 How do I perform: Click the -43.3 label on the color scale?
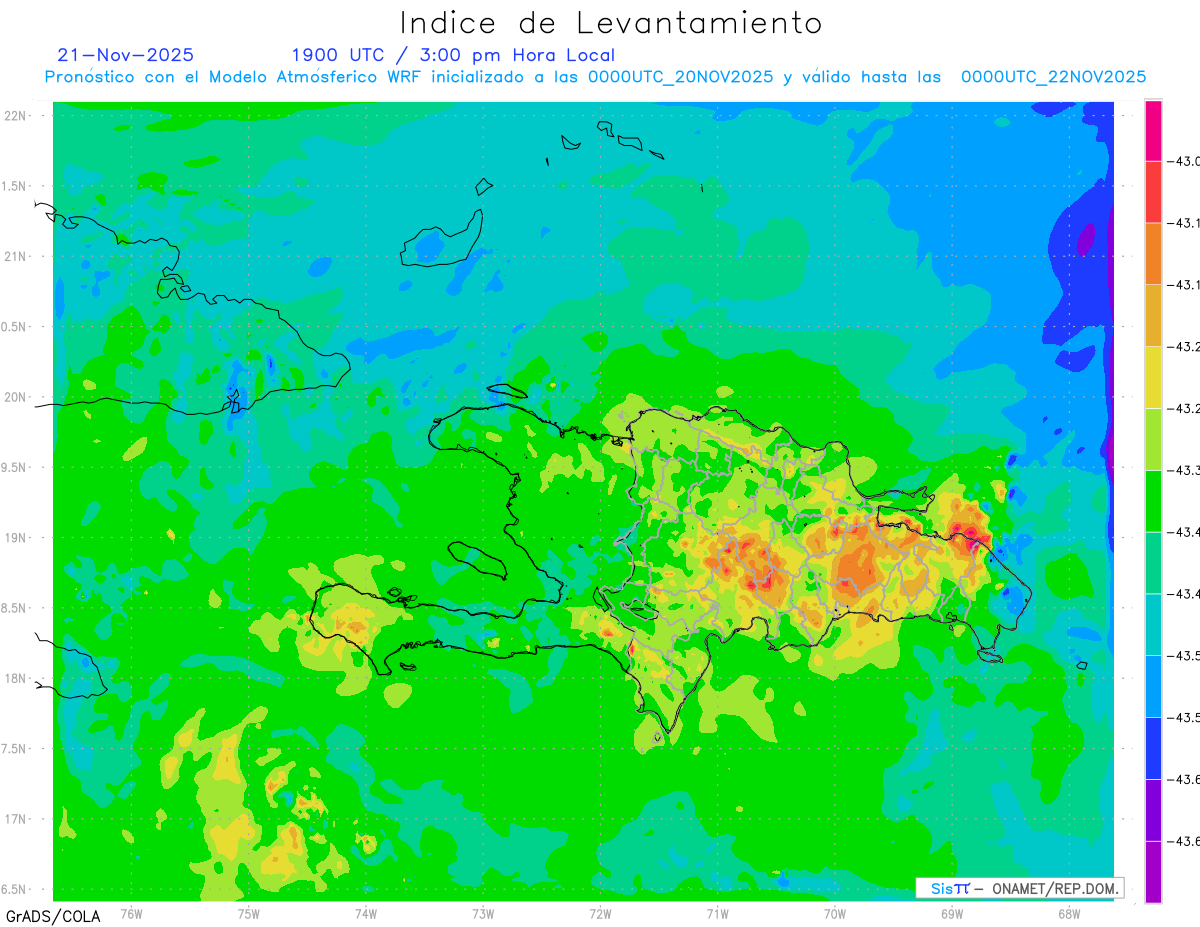(1186, 470)
